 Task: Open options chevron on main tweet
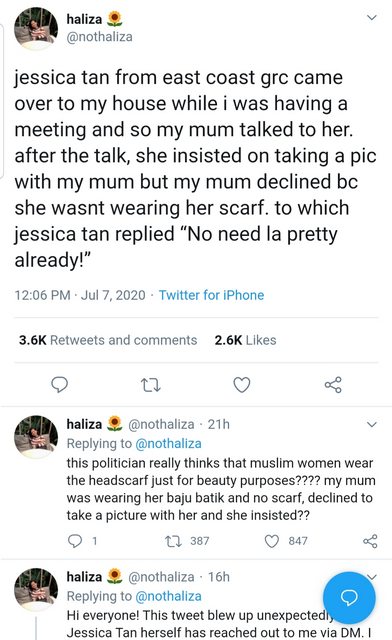(372, 18)
